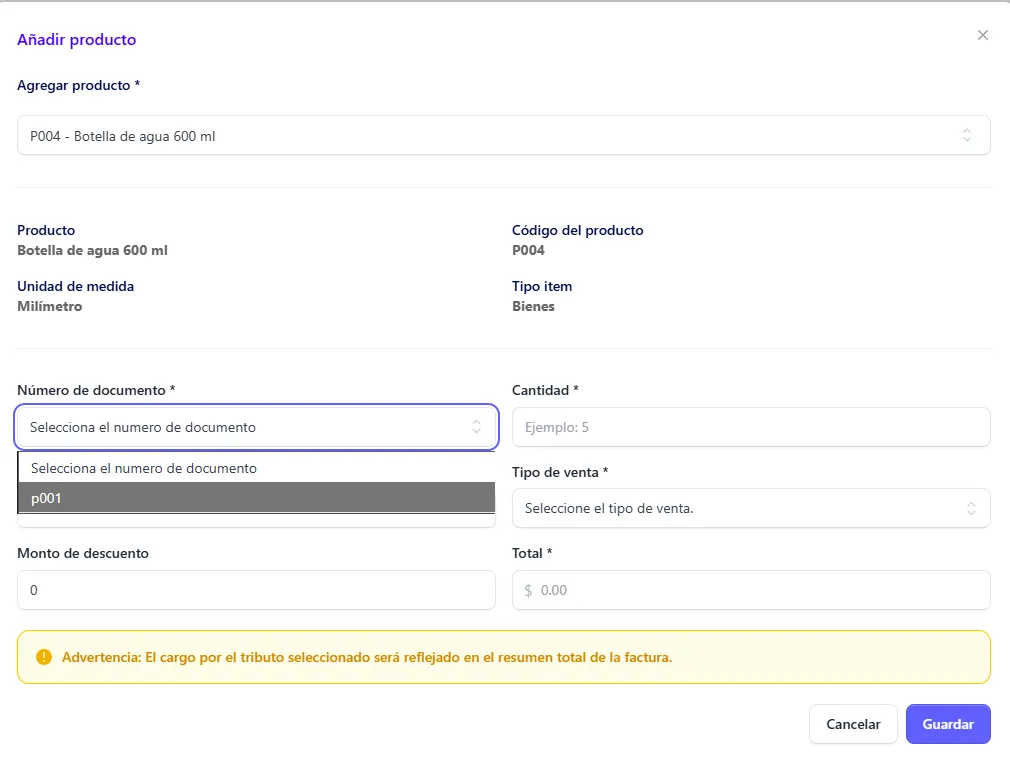
Task: Click the yellow warning exclamation icon
Action: [x=43, y=657]
